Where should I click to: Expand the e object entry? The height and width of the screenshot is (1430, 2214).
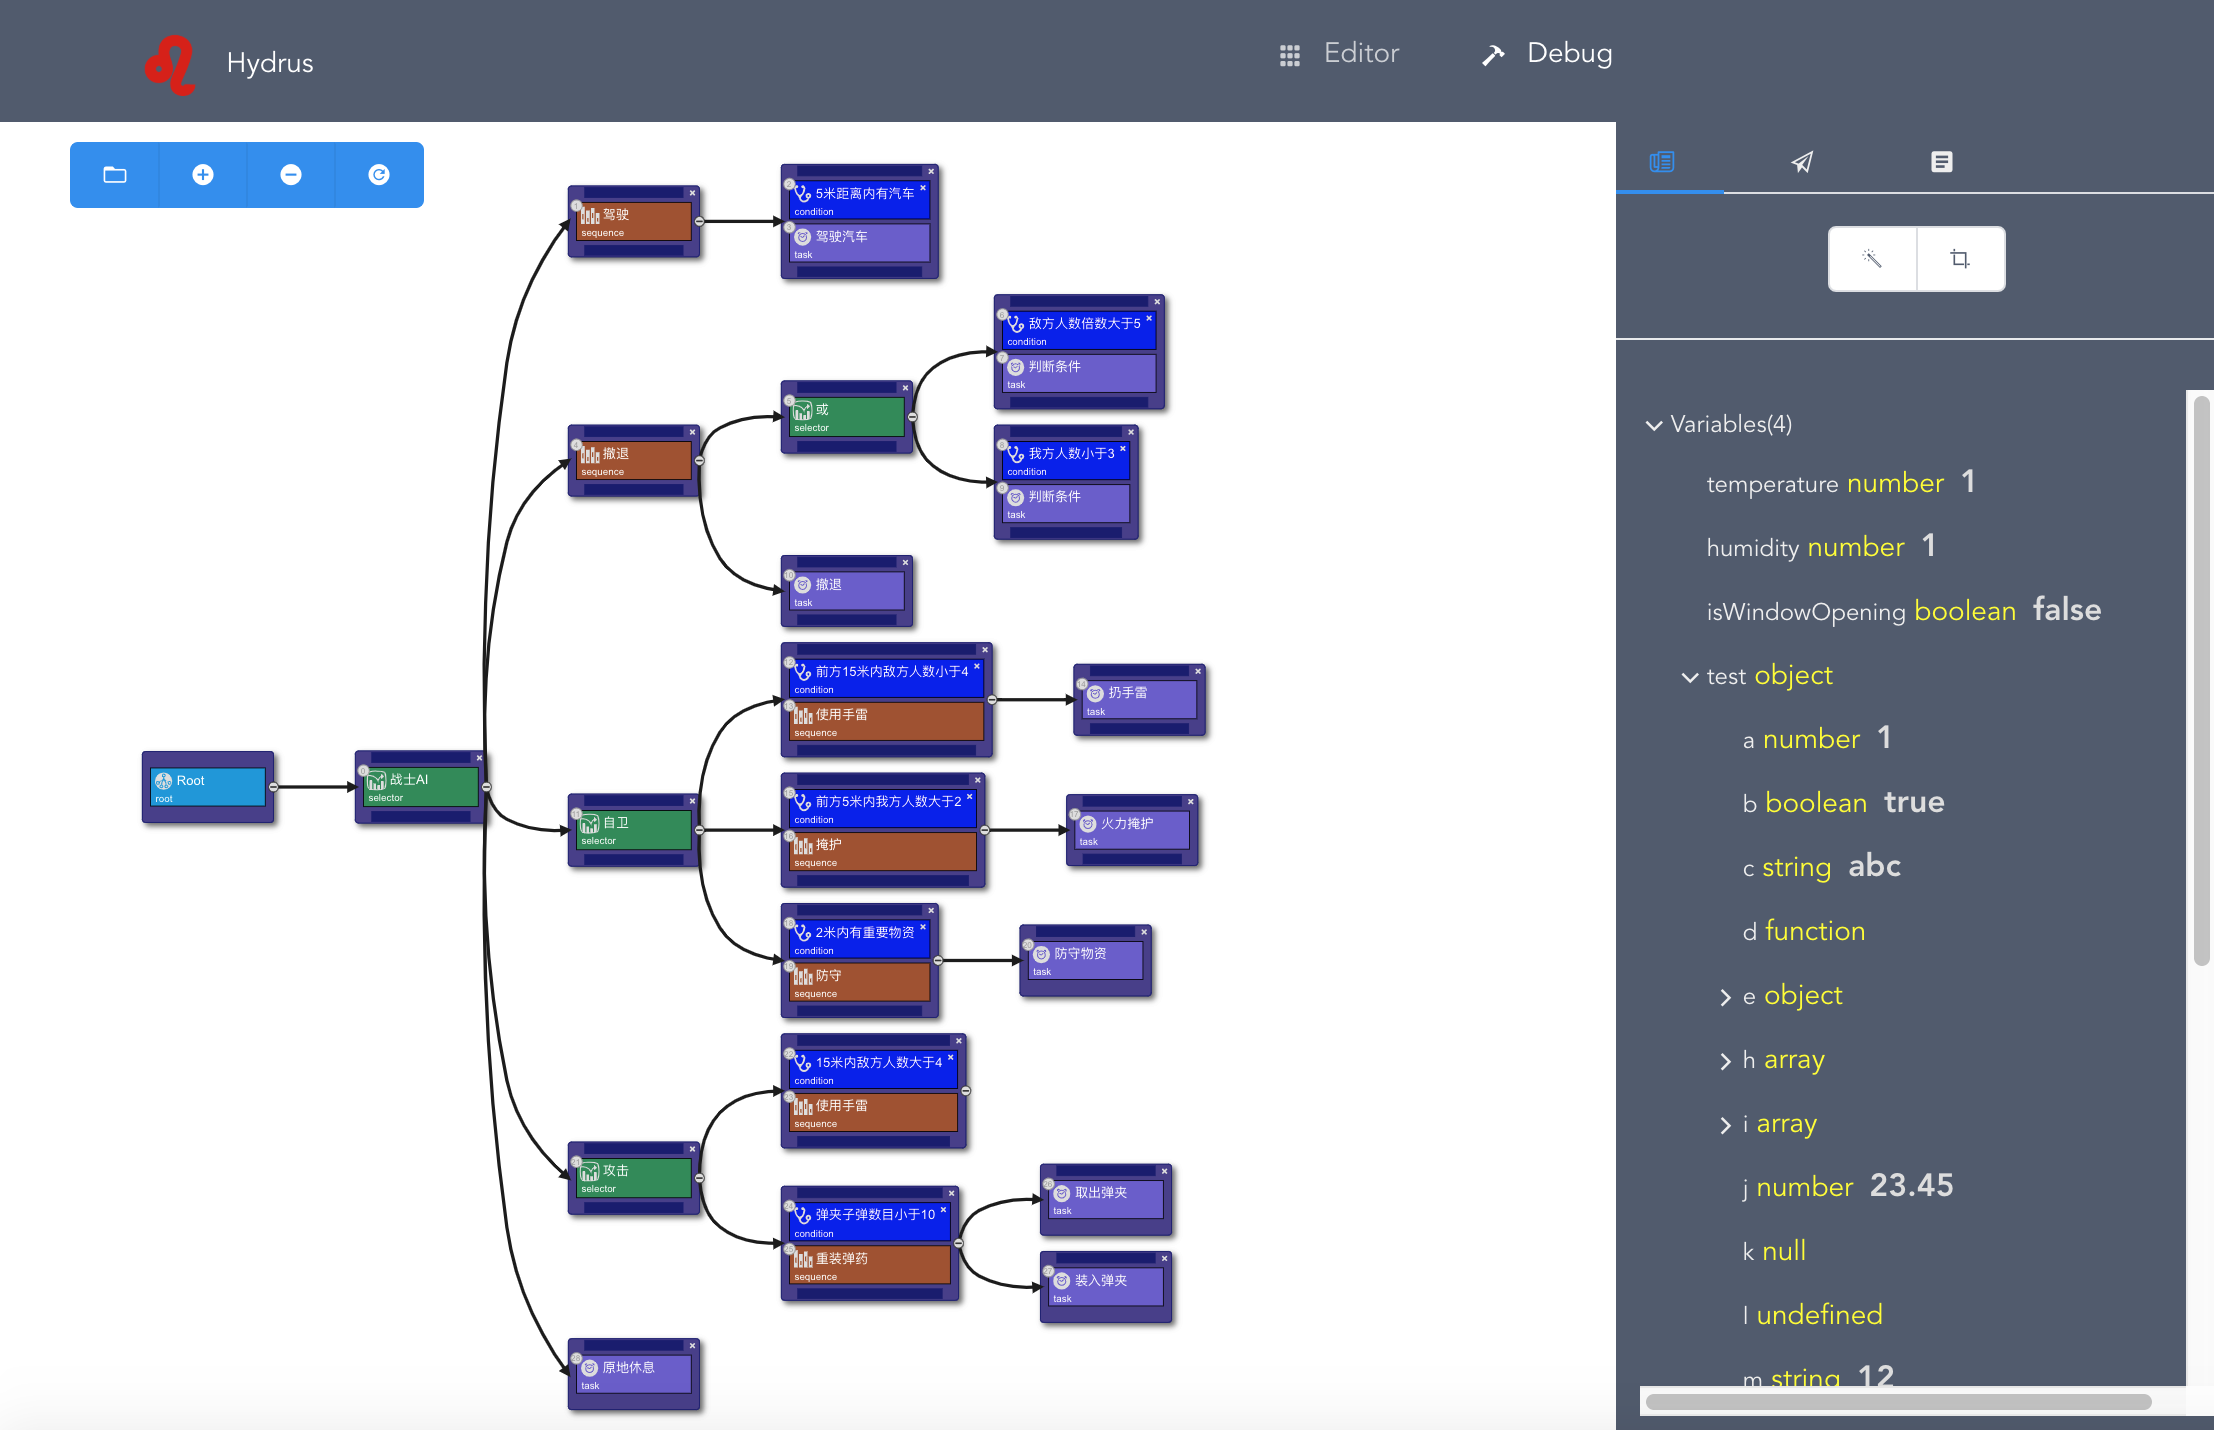pos(1725,997)
